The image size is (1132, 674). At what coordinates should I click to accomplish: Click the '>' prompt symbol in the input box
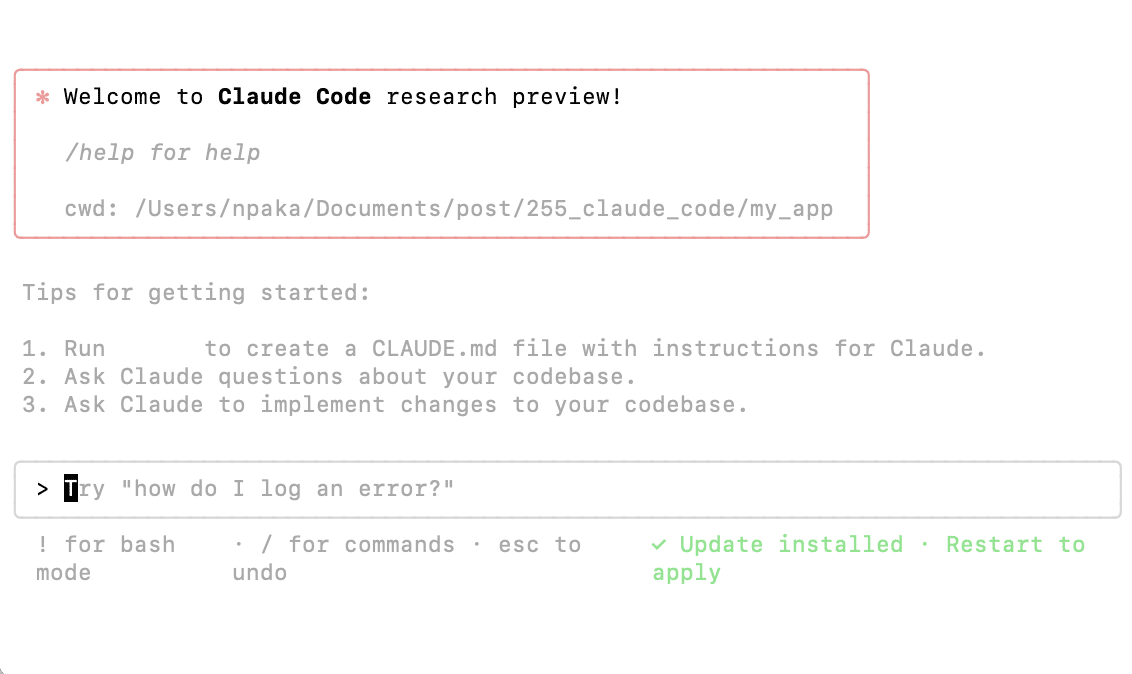coord(42,489)
